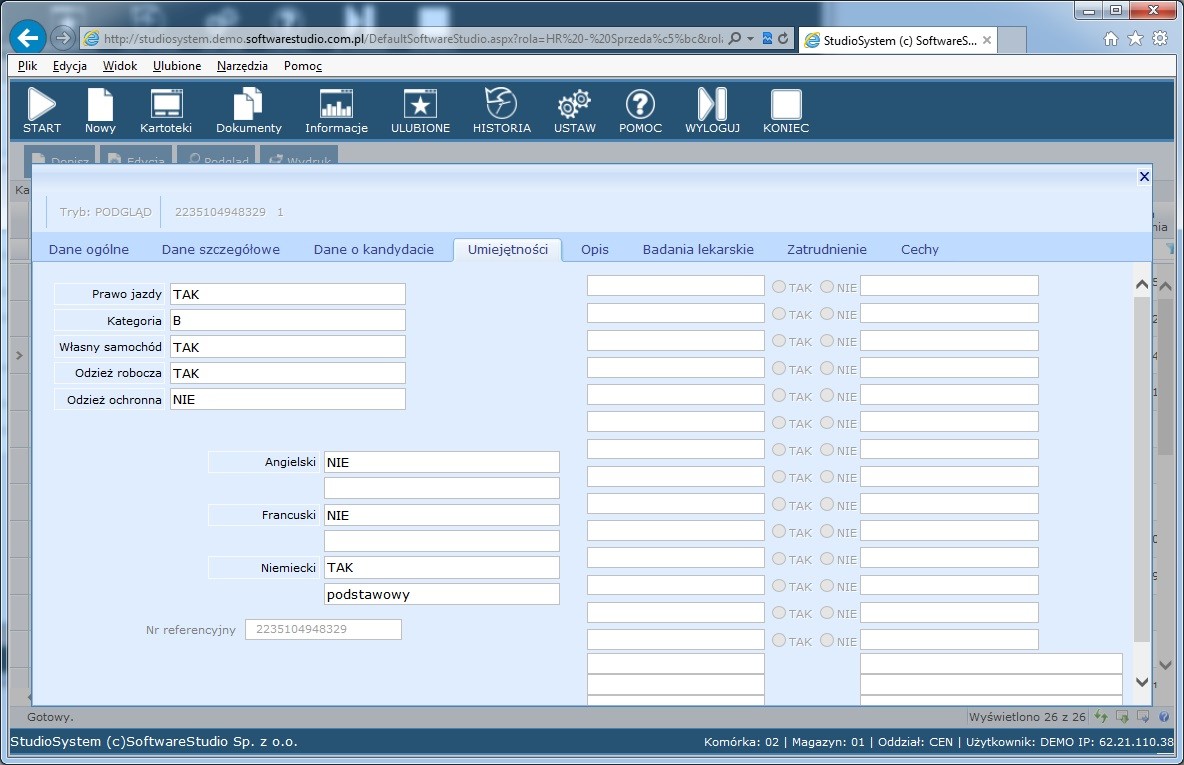Open the browser favorites star icon

[1135, 39]
